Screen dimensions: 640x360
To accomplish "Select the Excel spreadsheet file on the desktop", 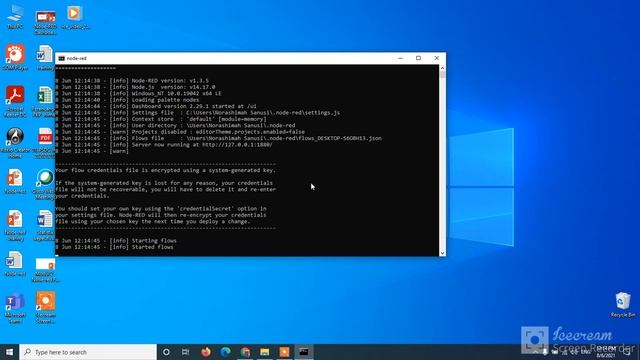I will click(x=44, y=102).
